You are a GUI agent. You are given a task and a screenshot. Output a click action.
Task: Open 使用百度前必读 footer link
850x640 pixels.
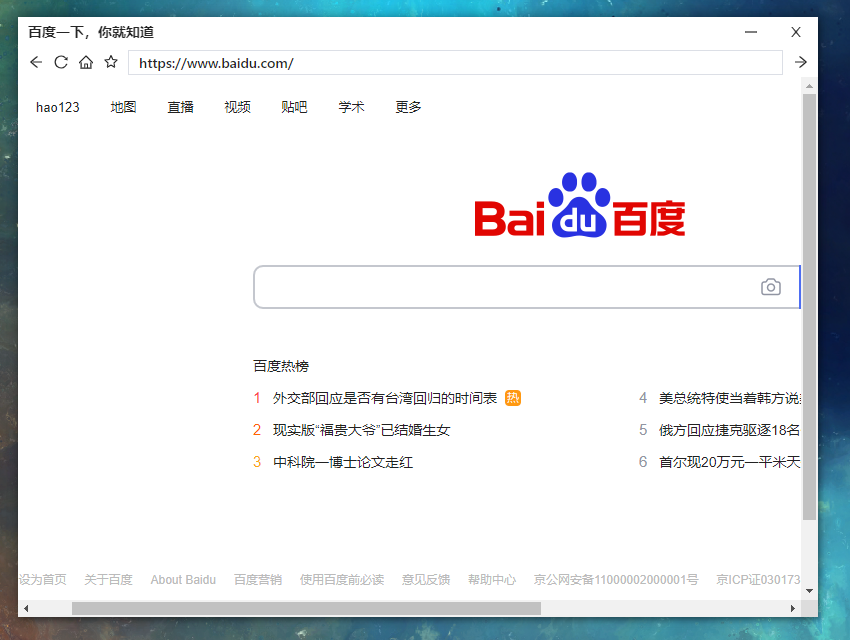tap(342, 580)
